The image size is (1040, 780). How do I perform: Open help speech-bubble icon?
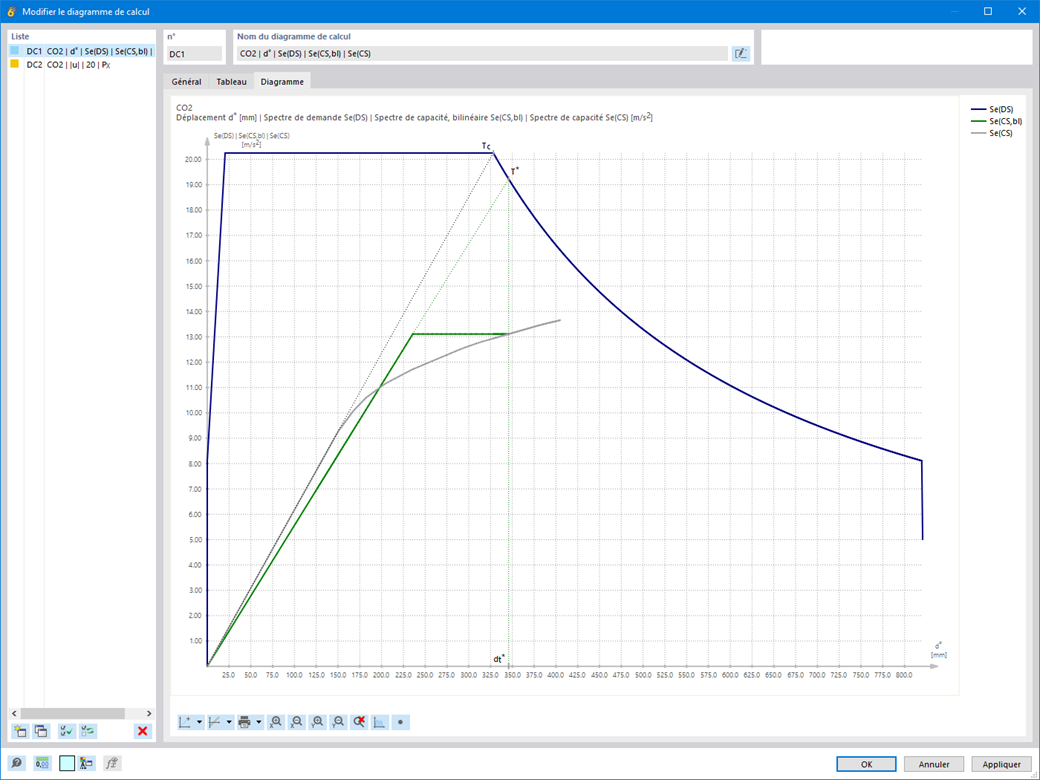tap(17, 763)
